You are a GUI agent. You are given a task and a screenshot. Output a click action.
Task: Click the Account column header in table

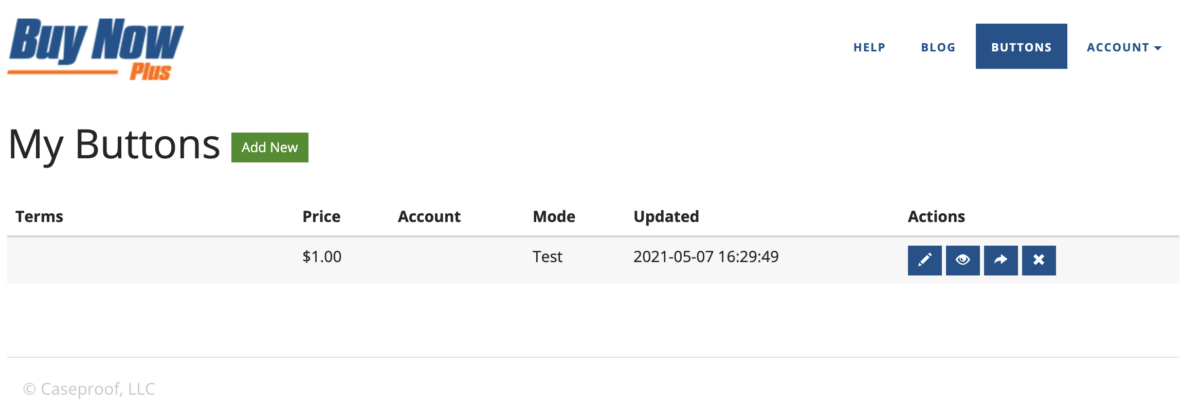click(x=429, y=216)
